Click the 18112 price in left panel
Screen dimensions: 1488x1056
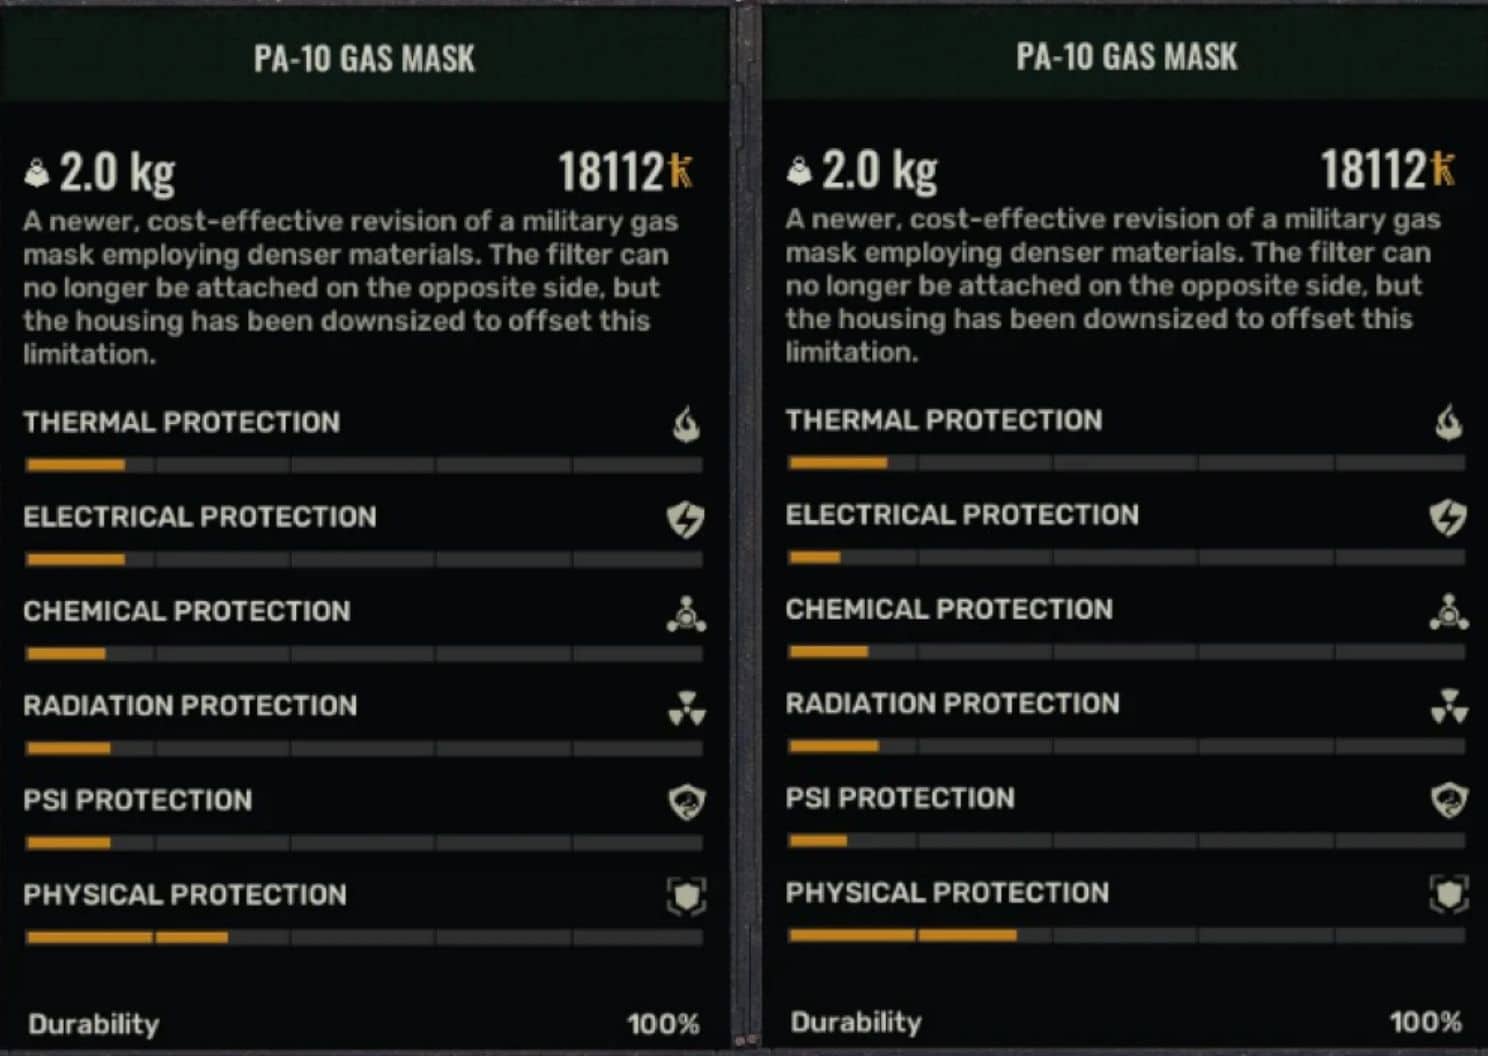tap(610, 172)
